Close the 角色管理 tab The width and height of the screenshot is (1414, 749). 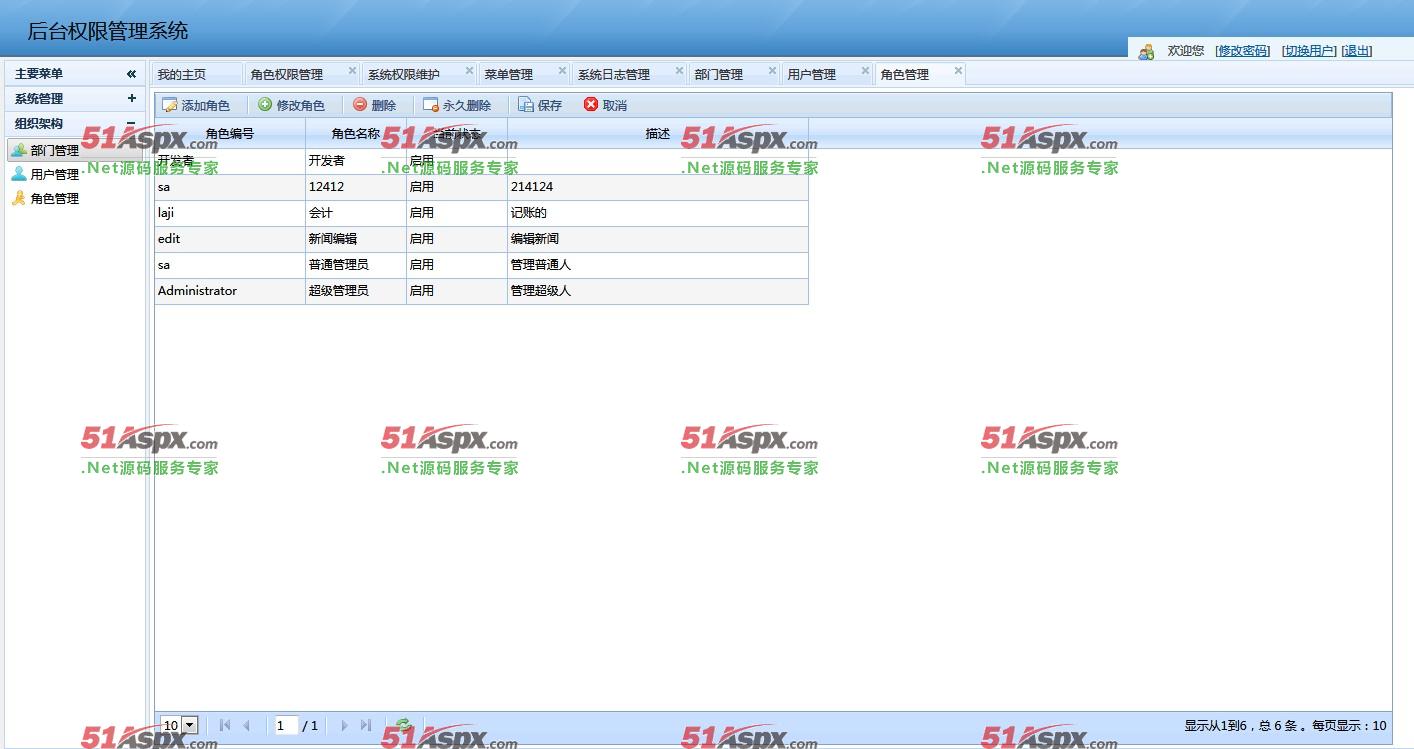click(958, 71)
